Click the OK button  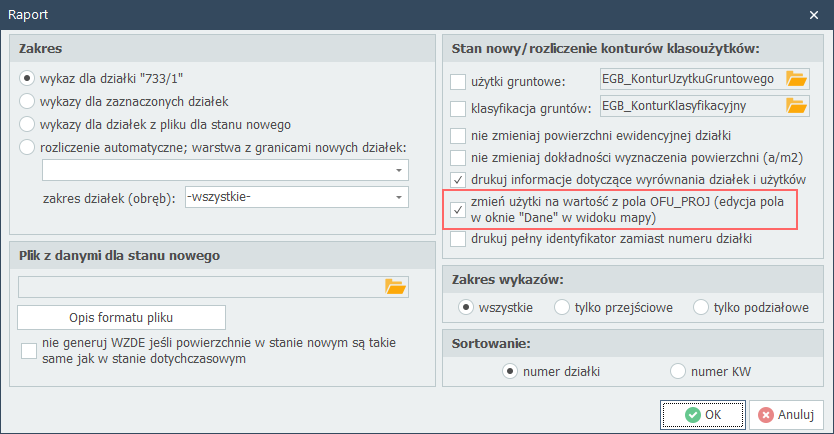(702, 414)
